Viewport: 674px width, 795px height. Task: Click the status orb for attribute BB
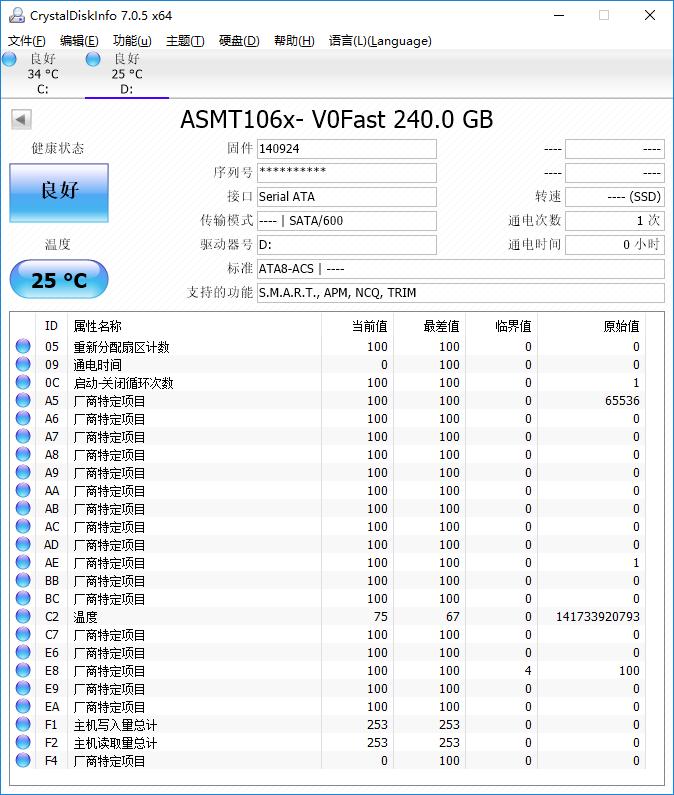(23, 580)
